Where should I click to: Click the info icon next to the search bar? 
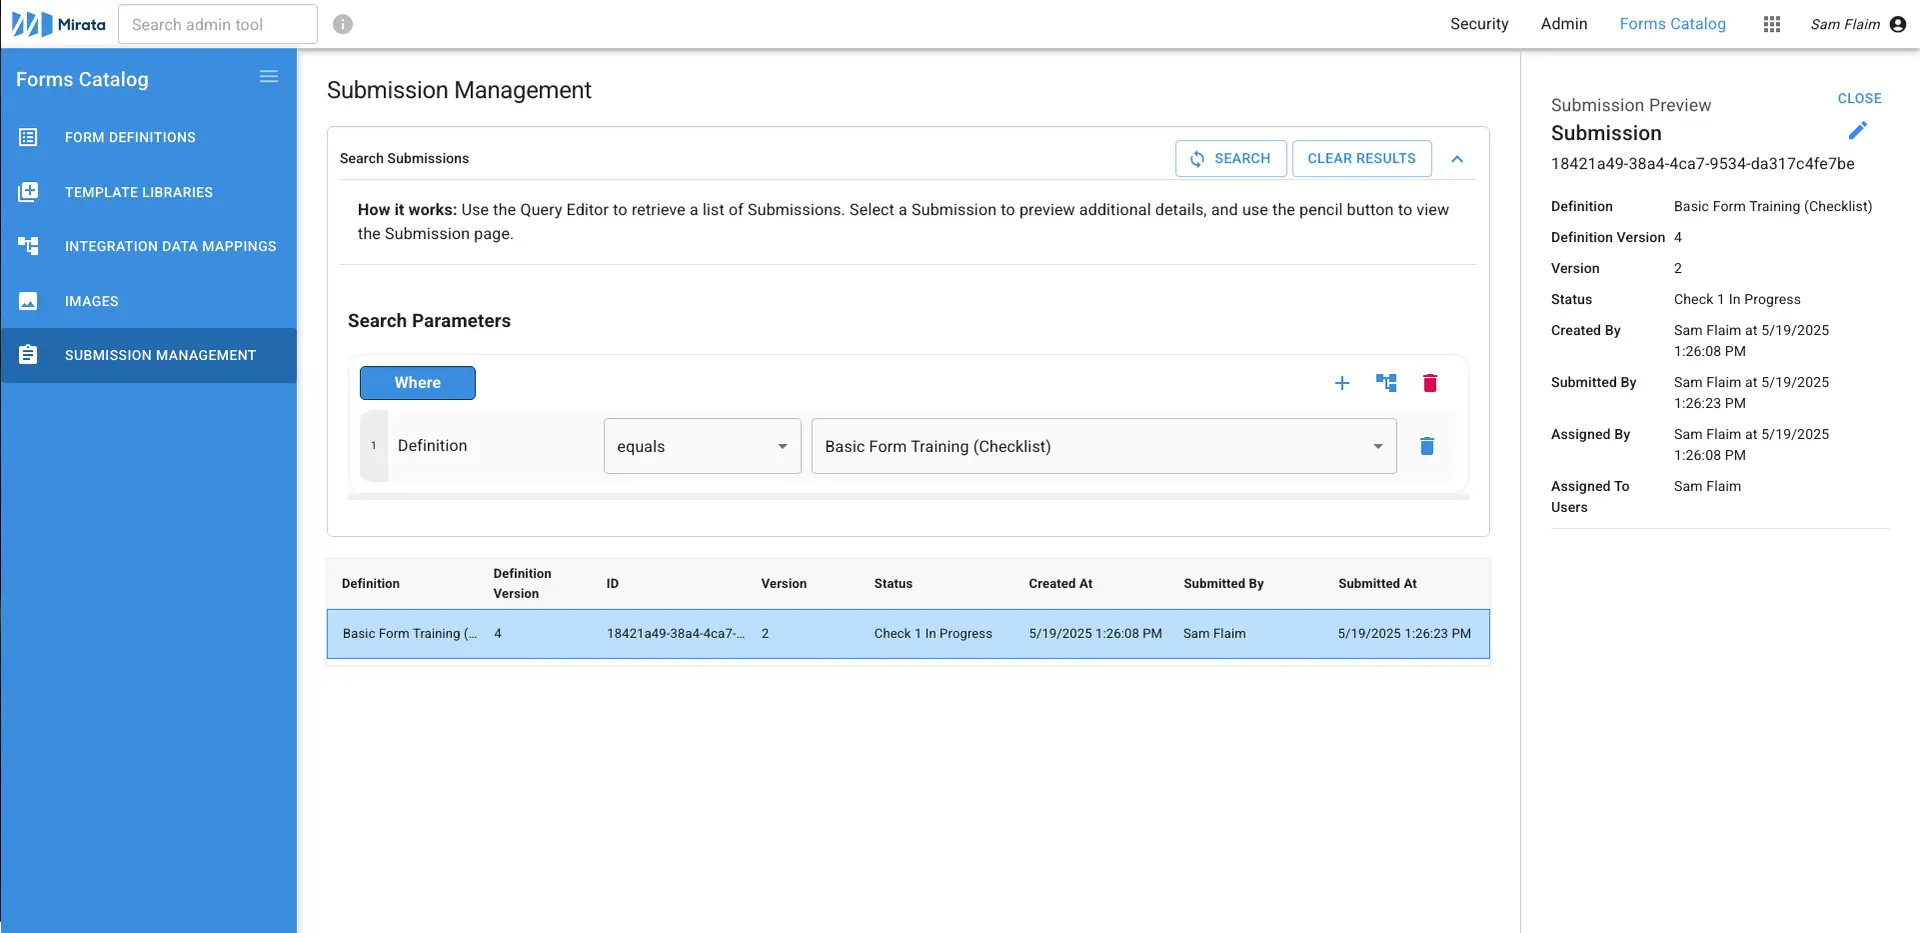343,23
